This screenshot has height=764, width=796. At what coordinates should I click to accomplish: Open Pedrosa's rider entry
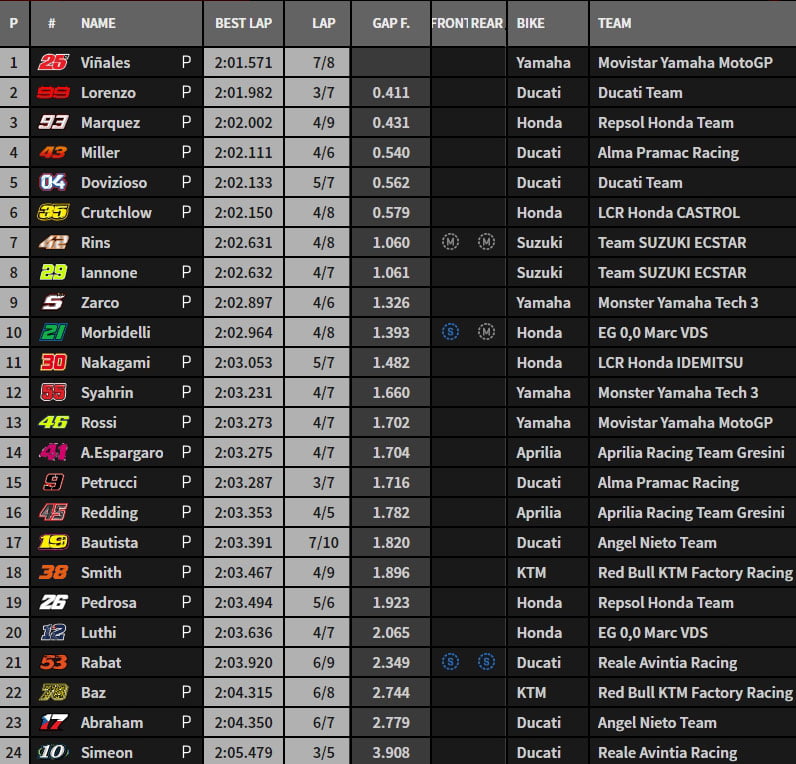[x=108, y=602]
